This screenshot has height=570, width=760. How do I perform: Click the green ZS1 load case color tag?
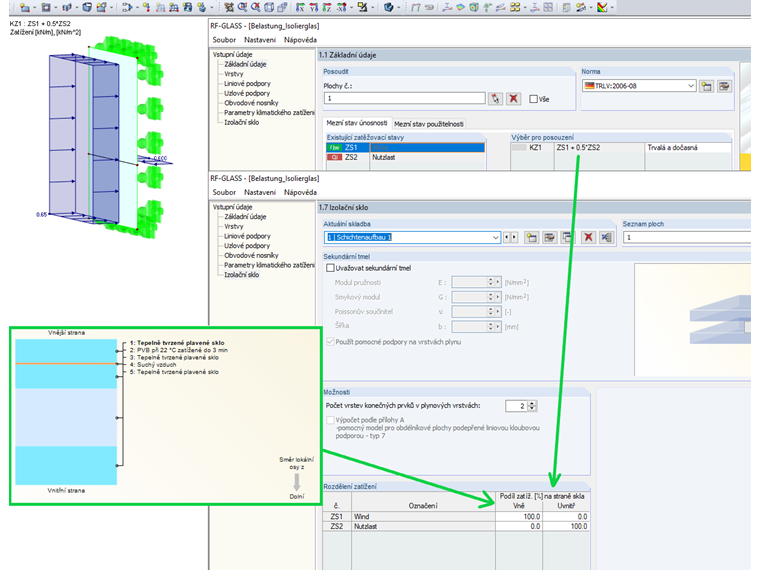coord(334,147)
